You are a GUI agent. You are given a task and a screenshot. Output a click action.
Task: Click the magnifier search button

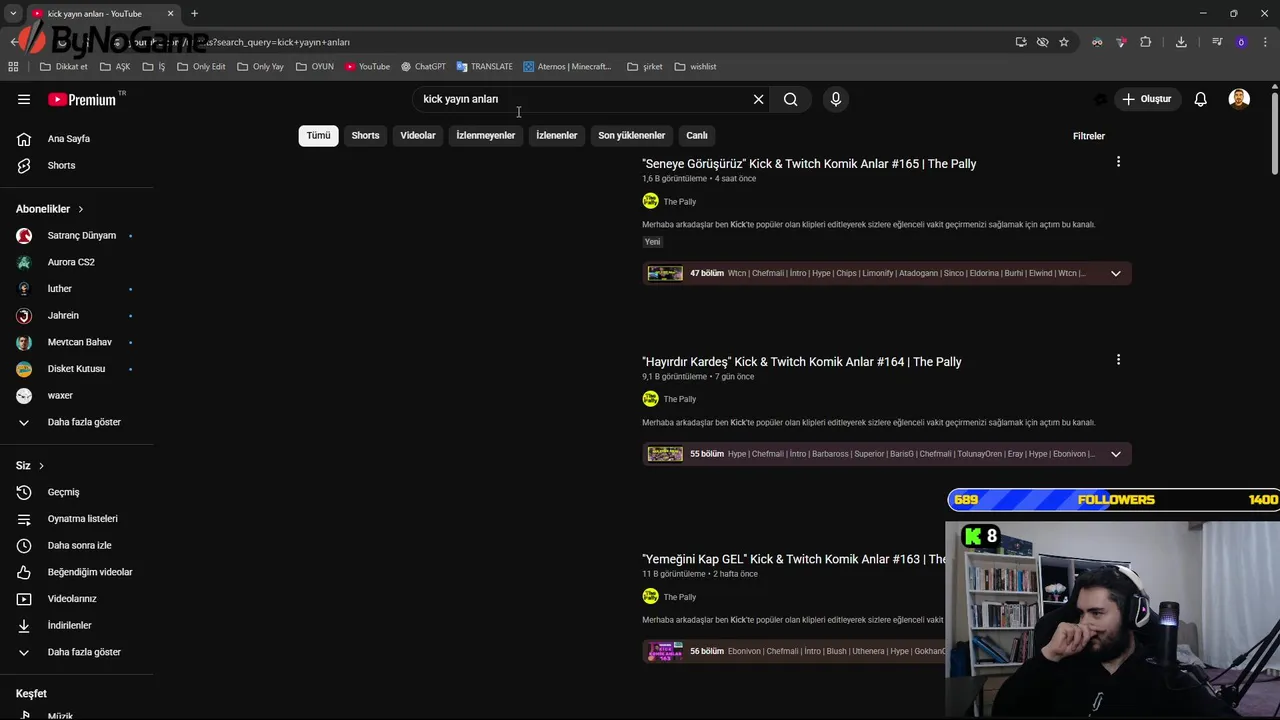(790, 99)
